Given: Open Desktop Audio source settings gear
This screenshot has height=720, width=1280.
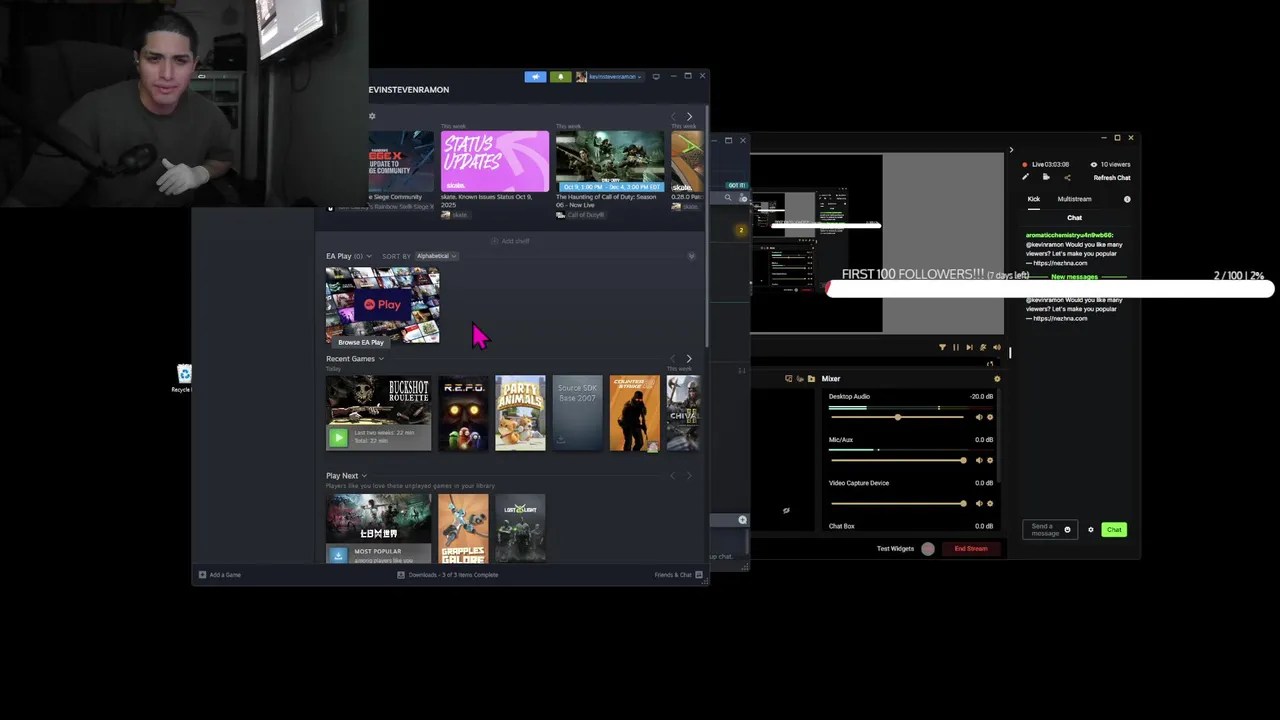Looking at the screenshot, I should point(990,417).
